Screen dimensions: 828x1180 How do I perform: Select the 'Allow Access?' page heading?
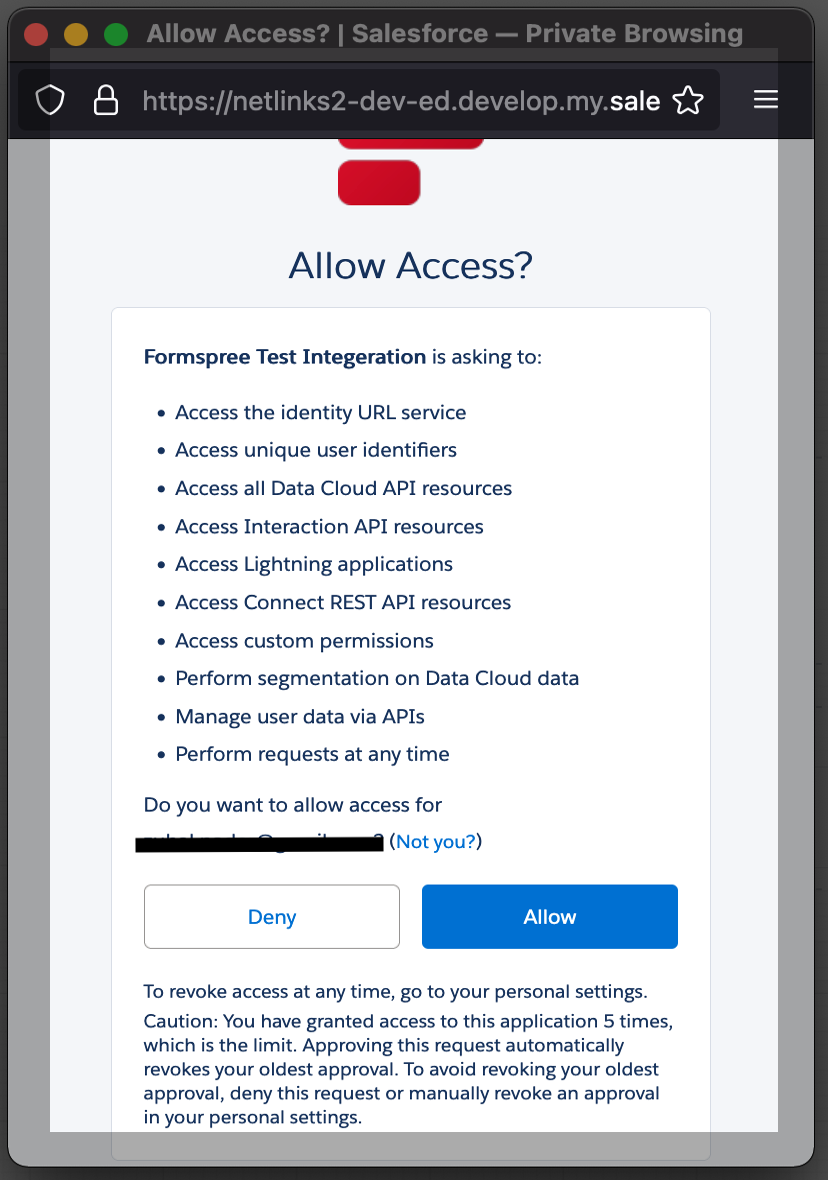410,265
